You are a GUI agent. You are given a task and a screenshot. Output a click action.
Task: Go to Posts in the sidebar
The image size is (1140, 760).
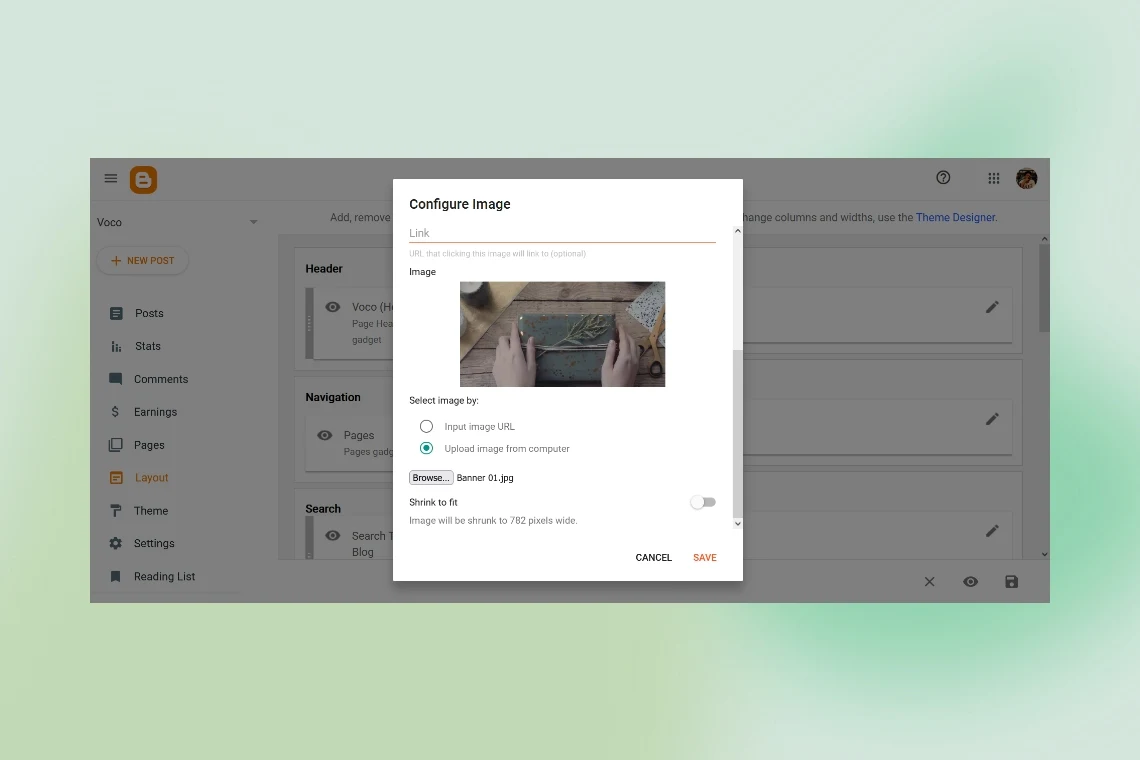point(149,313)
